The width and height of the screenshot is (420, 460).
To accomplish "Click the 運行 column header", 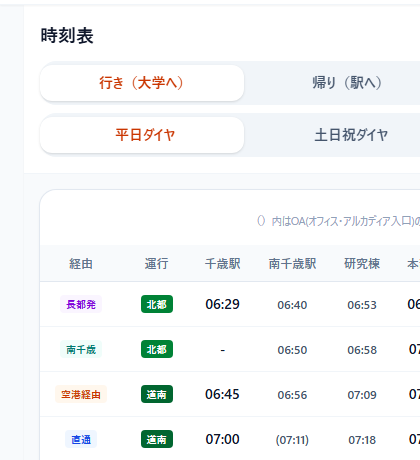I will pyautogui.click(x=157, y=264).
